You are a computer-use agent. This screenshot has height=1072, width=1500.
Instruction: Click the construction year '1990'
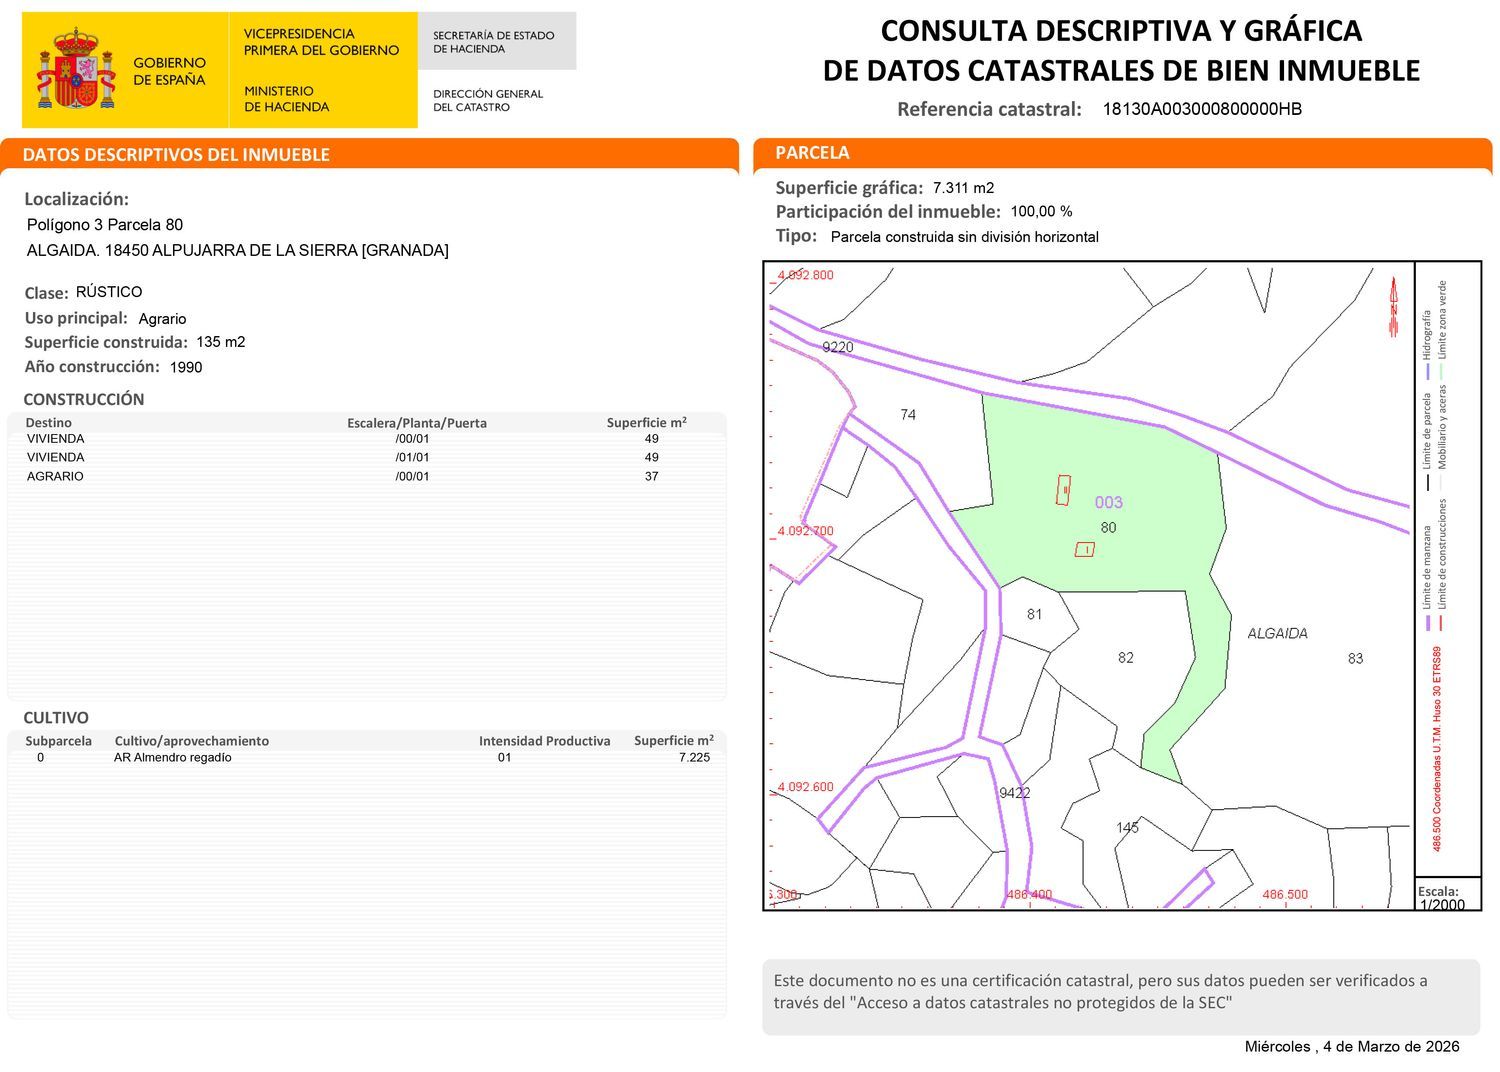pyautogui.click(x=186, y=367)
